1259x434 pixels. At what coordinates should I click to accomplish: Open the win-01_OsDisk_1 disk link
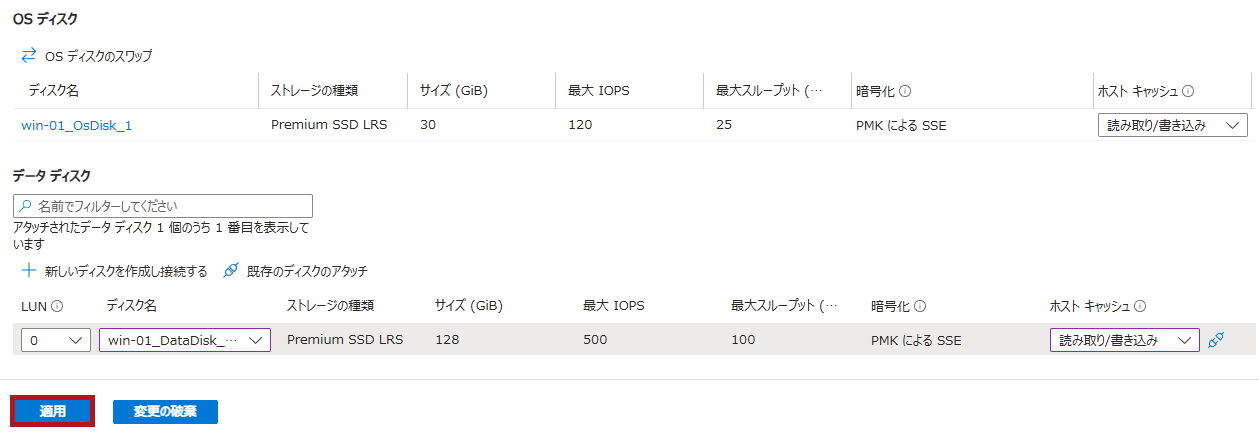77,125
